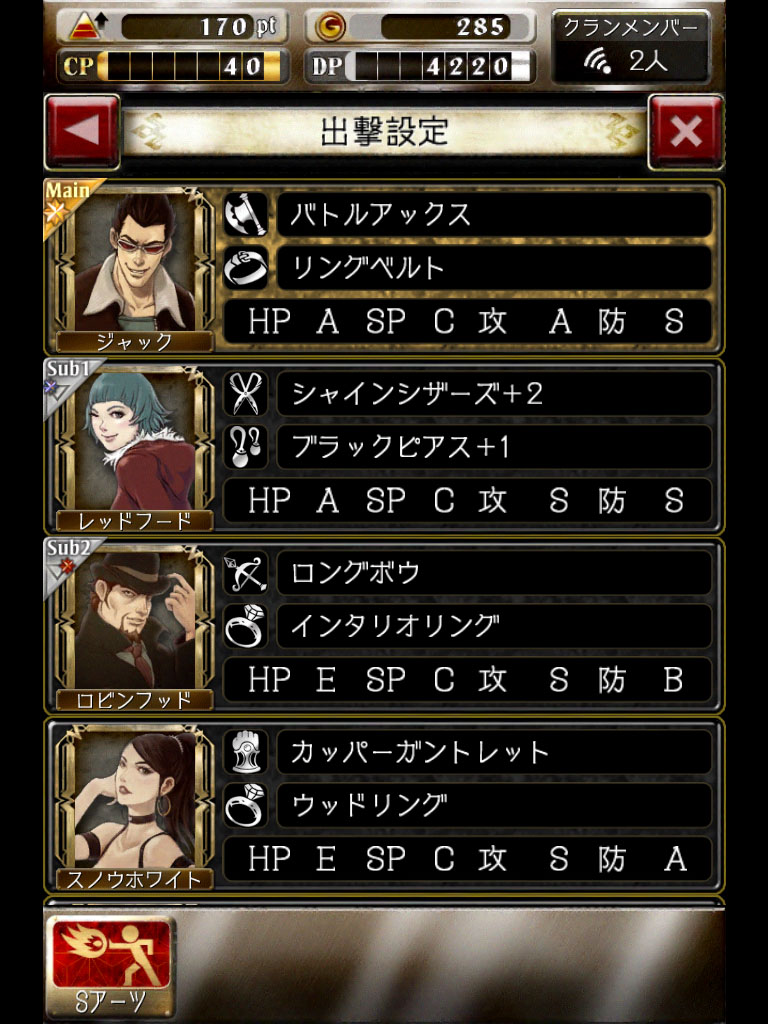Select the scissors weapon icon
768x1024 pixels.
tap(246, 393)
